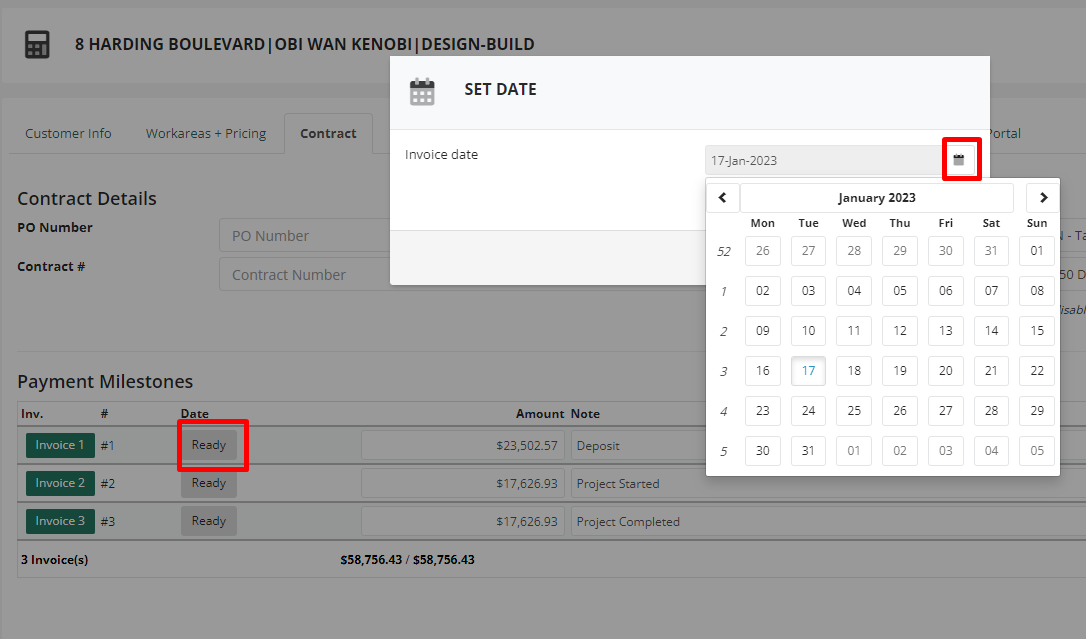Select January 01 in the calendar grid
The width and height of the screenshot is (1086, 639).
click(1036, 250)
